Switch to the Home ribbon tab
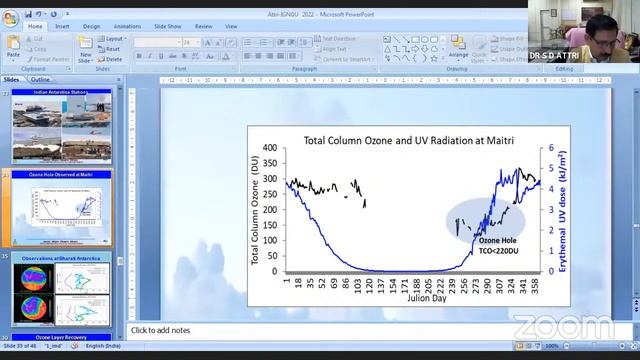 35,27
